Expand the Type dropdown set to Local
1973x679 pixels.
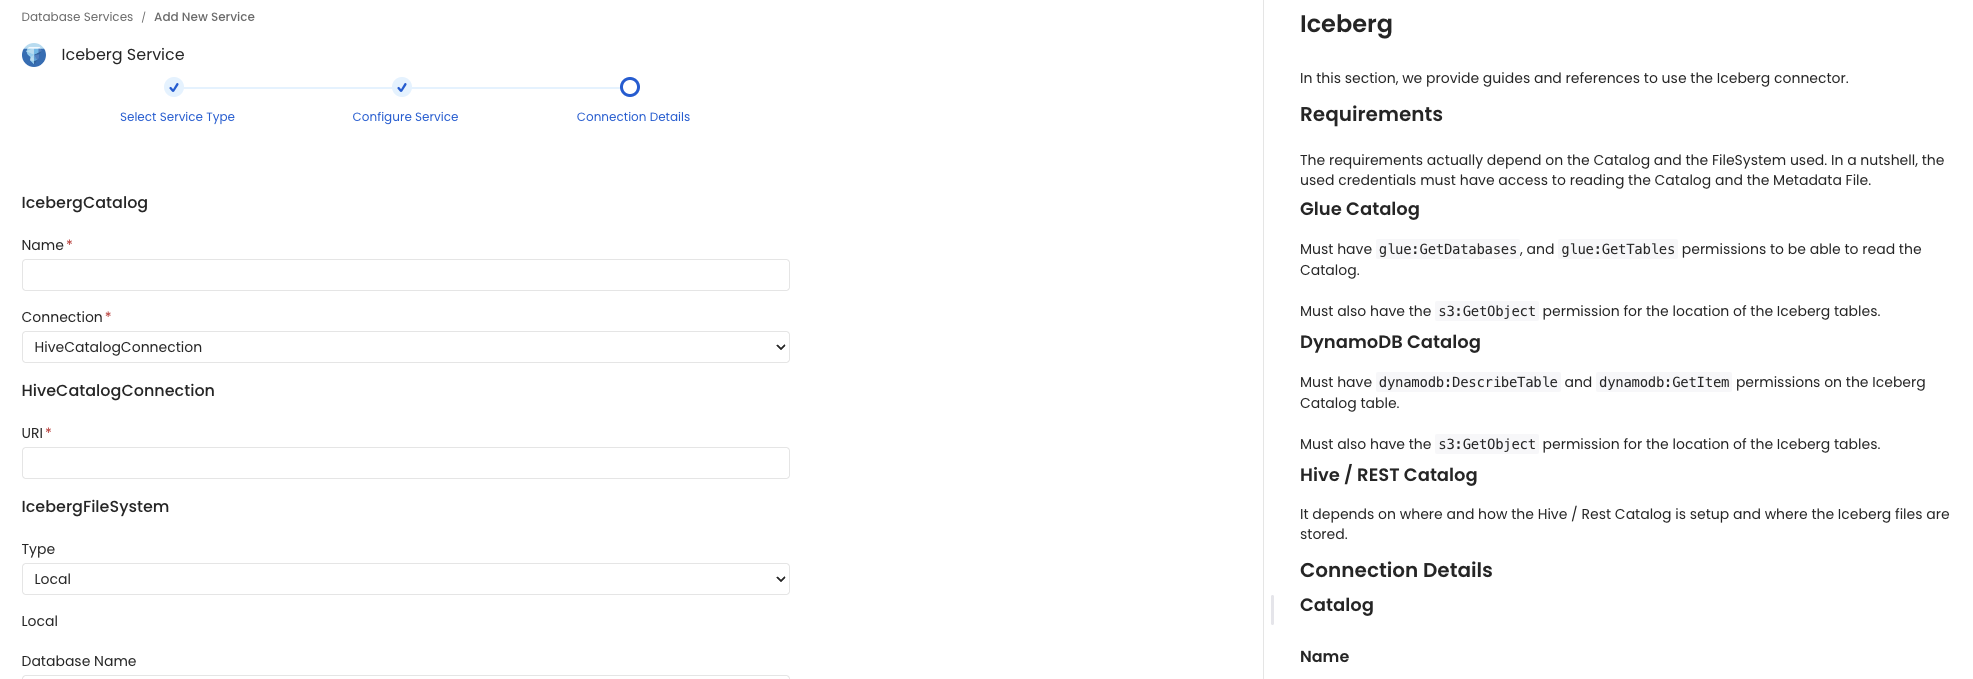(405, 579)
